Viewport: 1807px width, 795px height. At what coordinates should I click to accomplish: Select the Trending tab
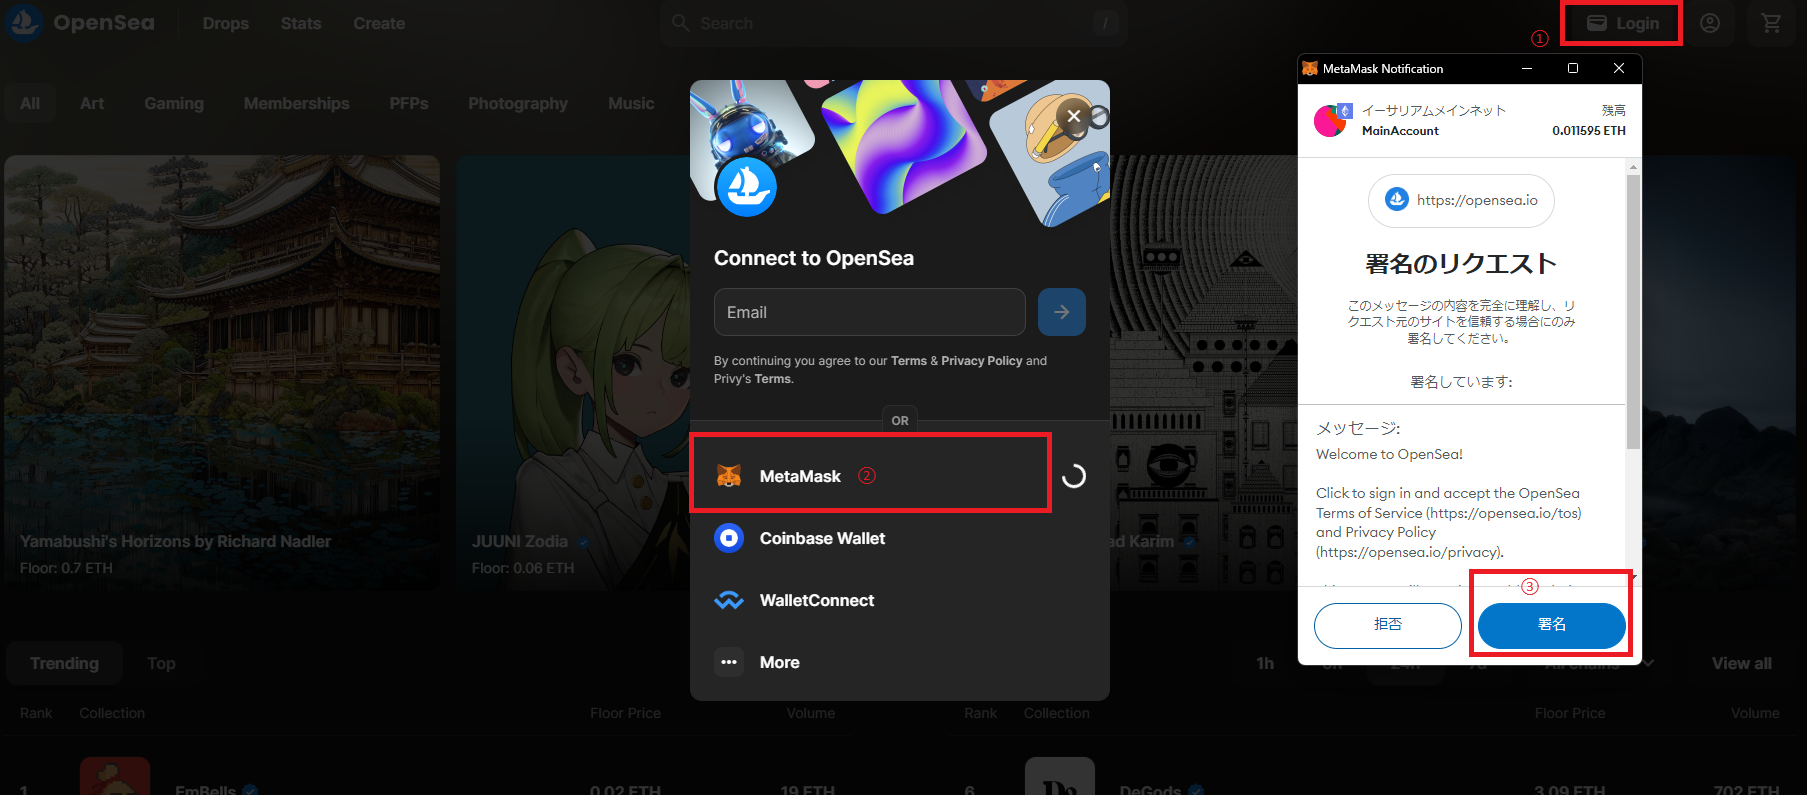65,663
